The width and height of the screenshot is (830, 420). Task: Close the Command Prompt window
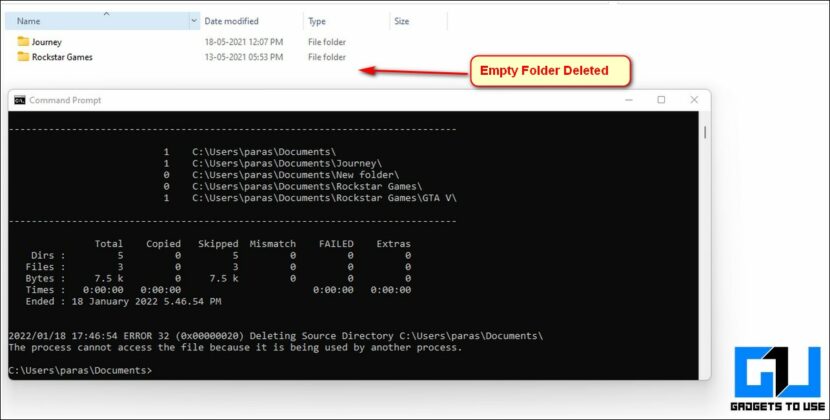[694, 100]
